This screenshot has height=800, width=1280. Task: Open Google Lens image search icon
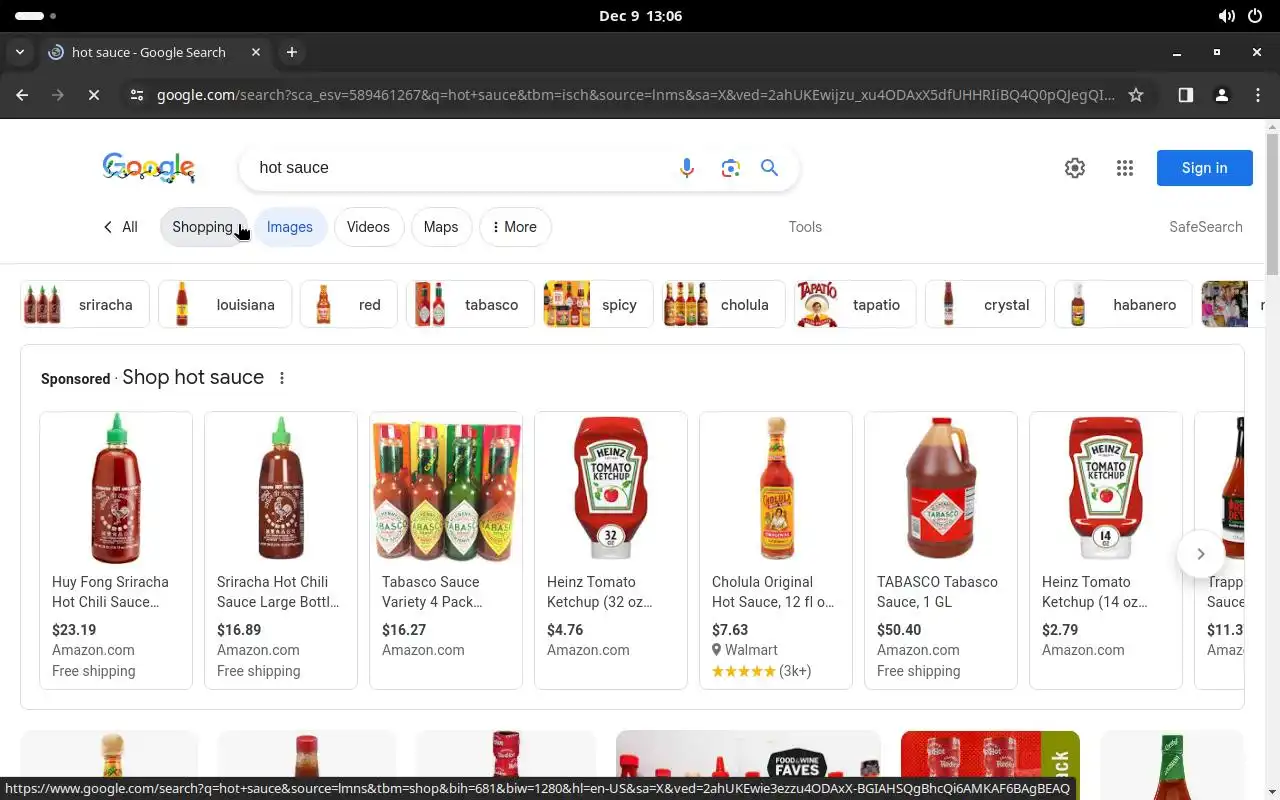(731, 168)
